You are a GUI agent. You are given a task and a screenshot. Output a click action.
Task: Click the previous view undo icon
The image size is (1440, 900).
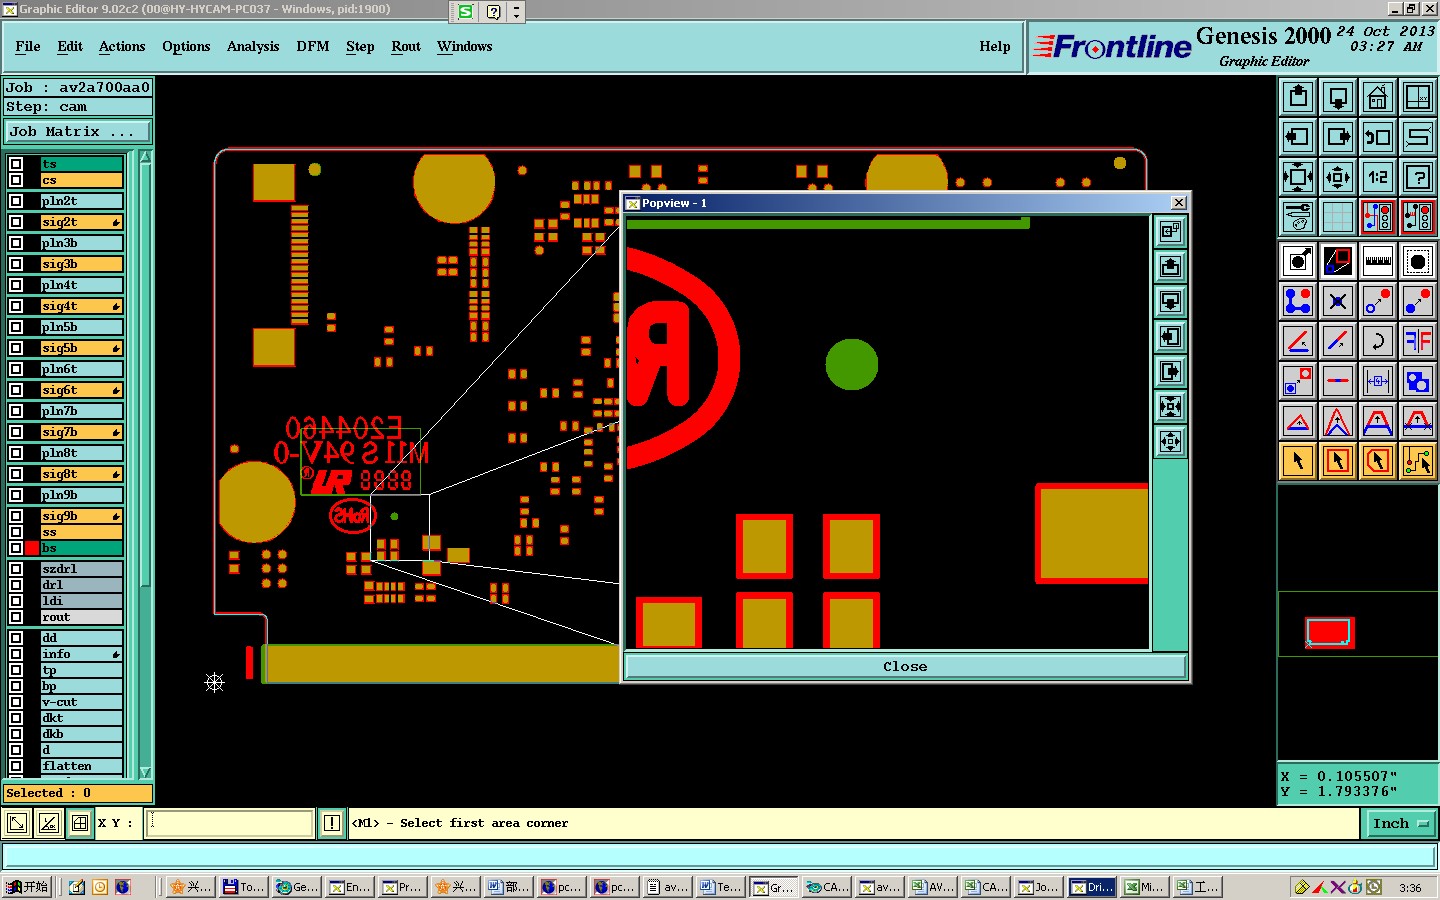[x=1378, y=137]
